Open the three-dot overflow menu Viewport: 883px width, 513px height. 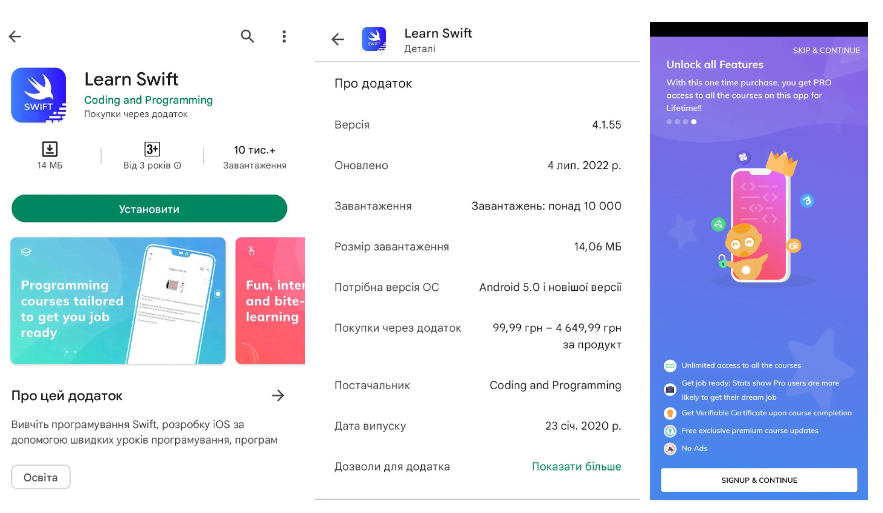click(x=284, y=37)
